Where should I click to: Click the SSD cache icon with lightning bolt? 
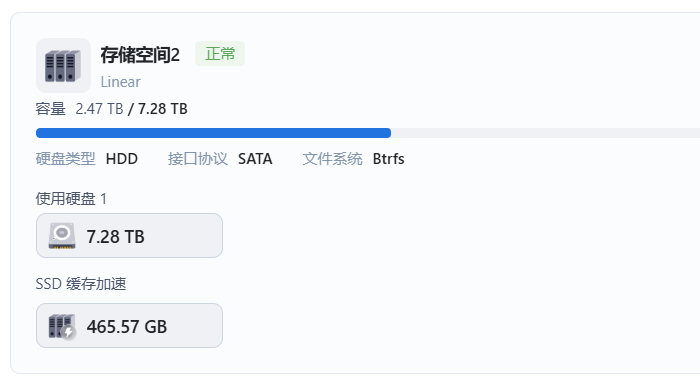click(62, 326)
